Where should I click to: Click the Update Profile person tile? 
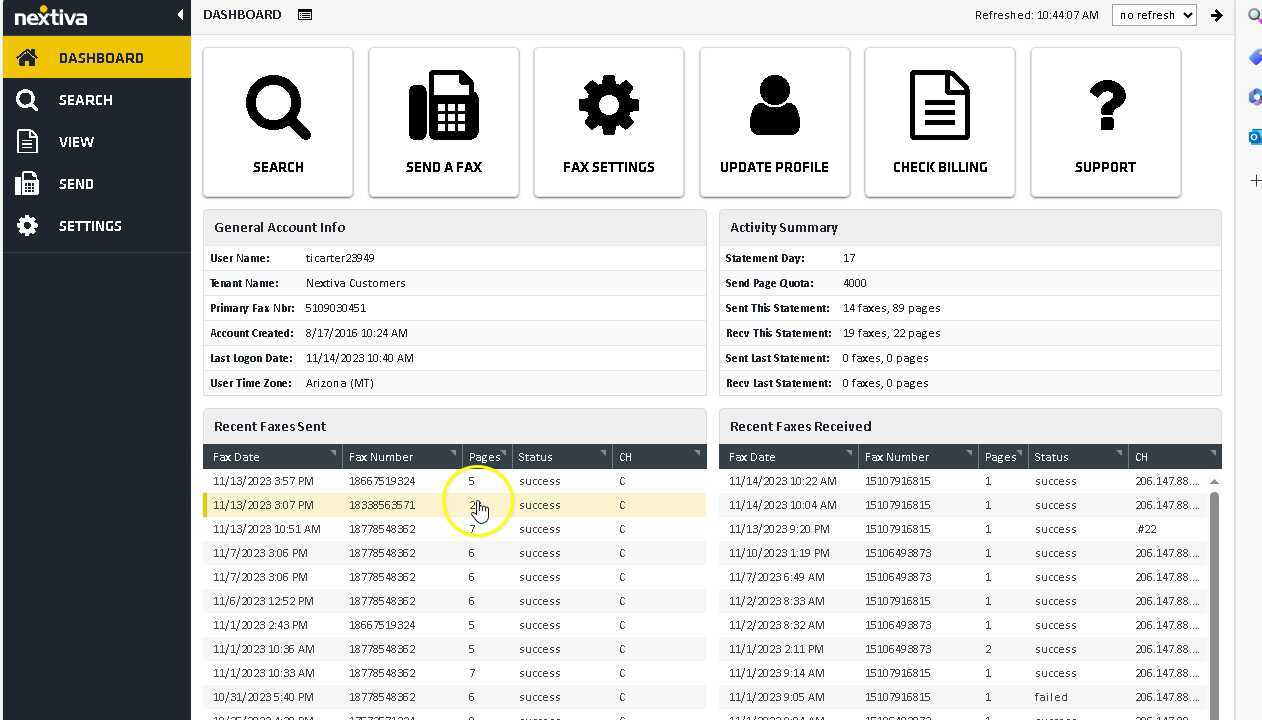[774, 122]
